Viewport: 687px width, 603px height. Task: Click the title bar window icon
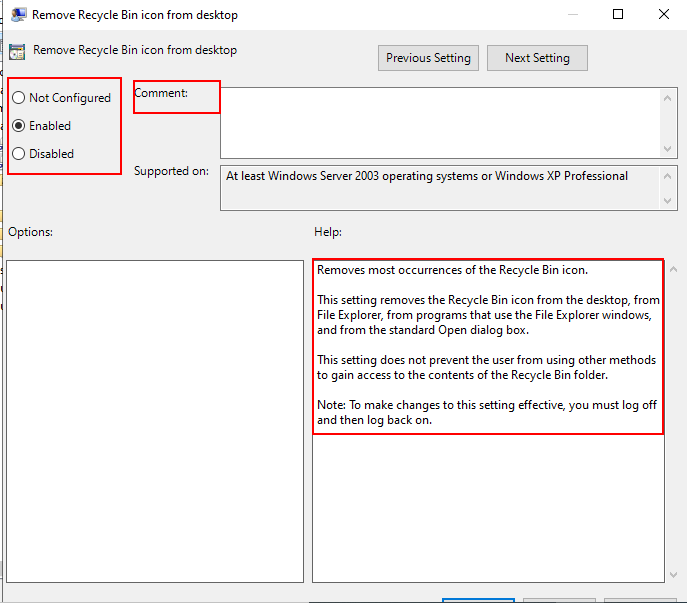(18, 14)
